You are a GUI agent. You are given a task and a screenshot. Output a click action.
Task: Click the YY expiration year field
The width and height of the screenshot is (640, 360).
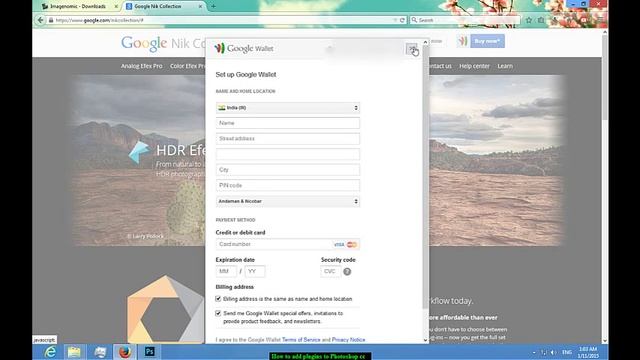tap(255, 271)
